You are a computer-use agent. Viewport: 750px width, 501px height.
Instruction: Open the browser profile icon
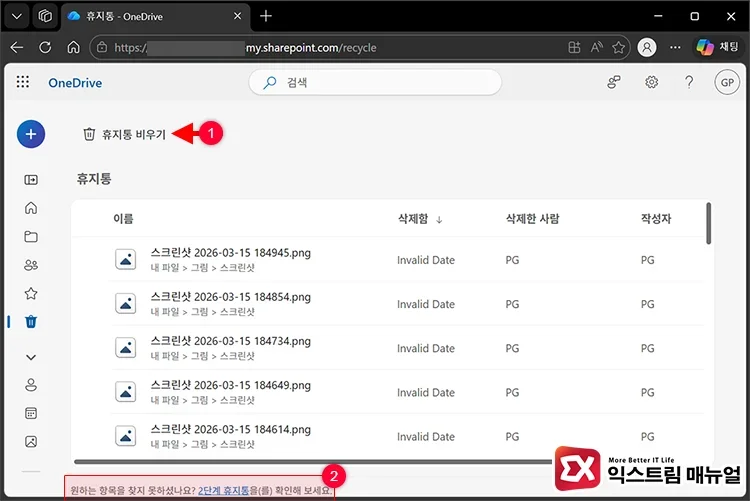click(x=647, y=47)
